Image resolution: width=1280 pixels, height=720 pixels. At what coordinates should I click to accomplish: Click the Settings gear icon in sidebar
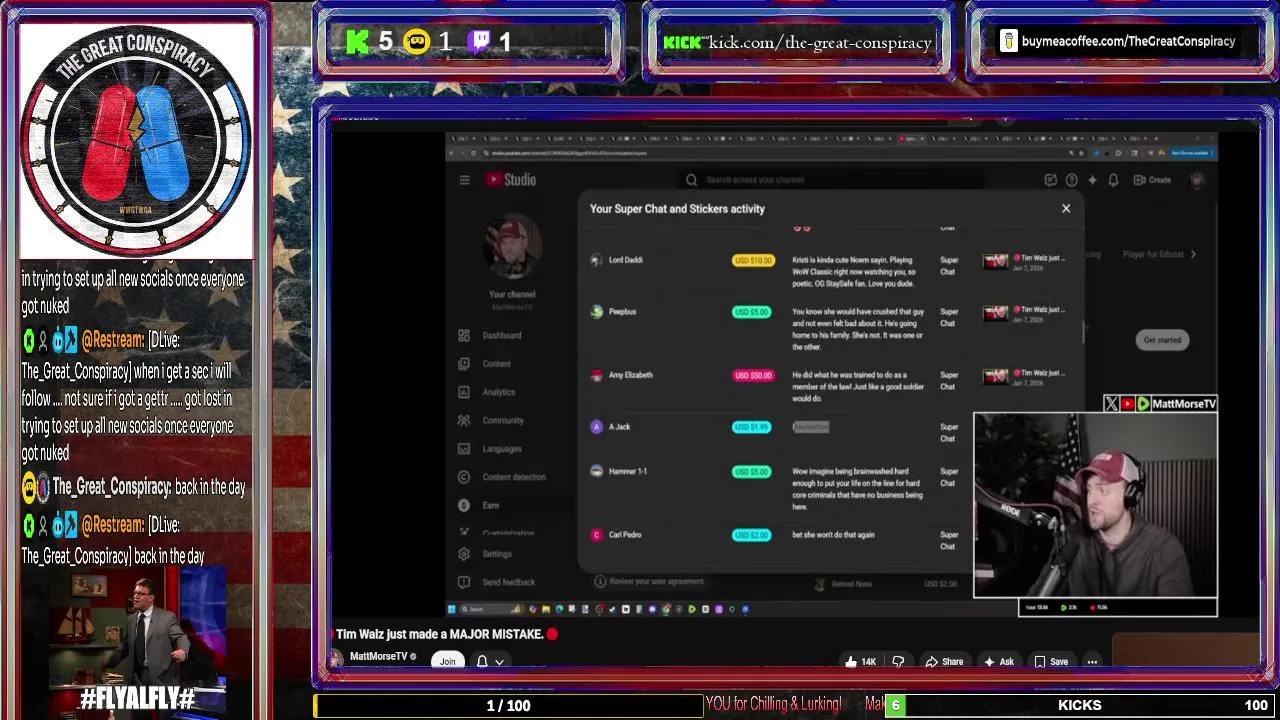464,554
